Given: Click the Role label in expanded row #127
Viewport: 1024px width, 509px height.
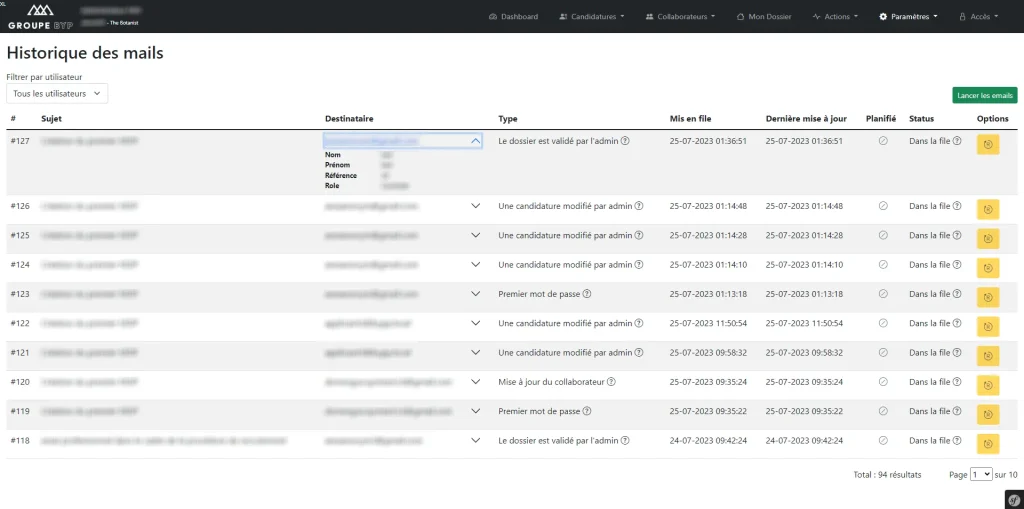Looking at the screenshot, I should point(332,186).
